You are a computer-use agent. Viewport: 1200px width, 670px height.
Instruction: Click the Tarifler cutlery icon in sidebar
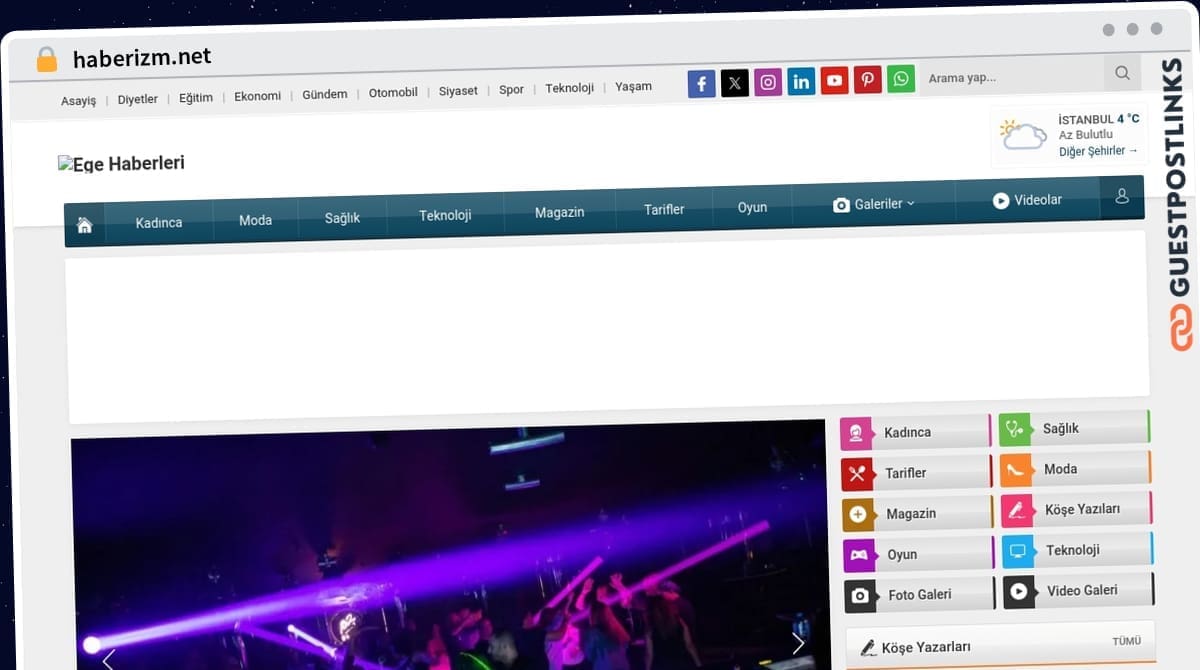[858, 474]
